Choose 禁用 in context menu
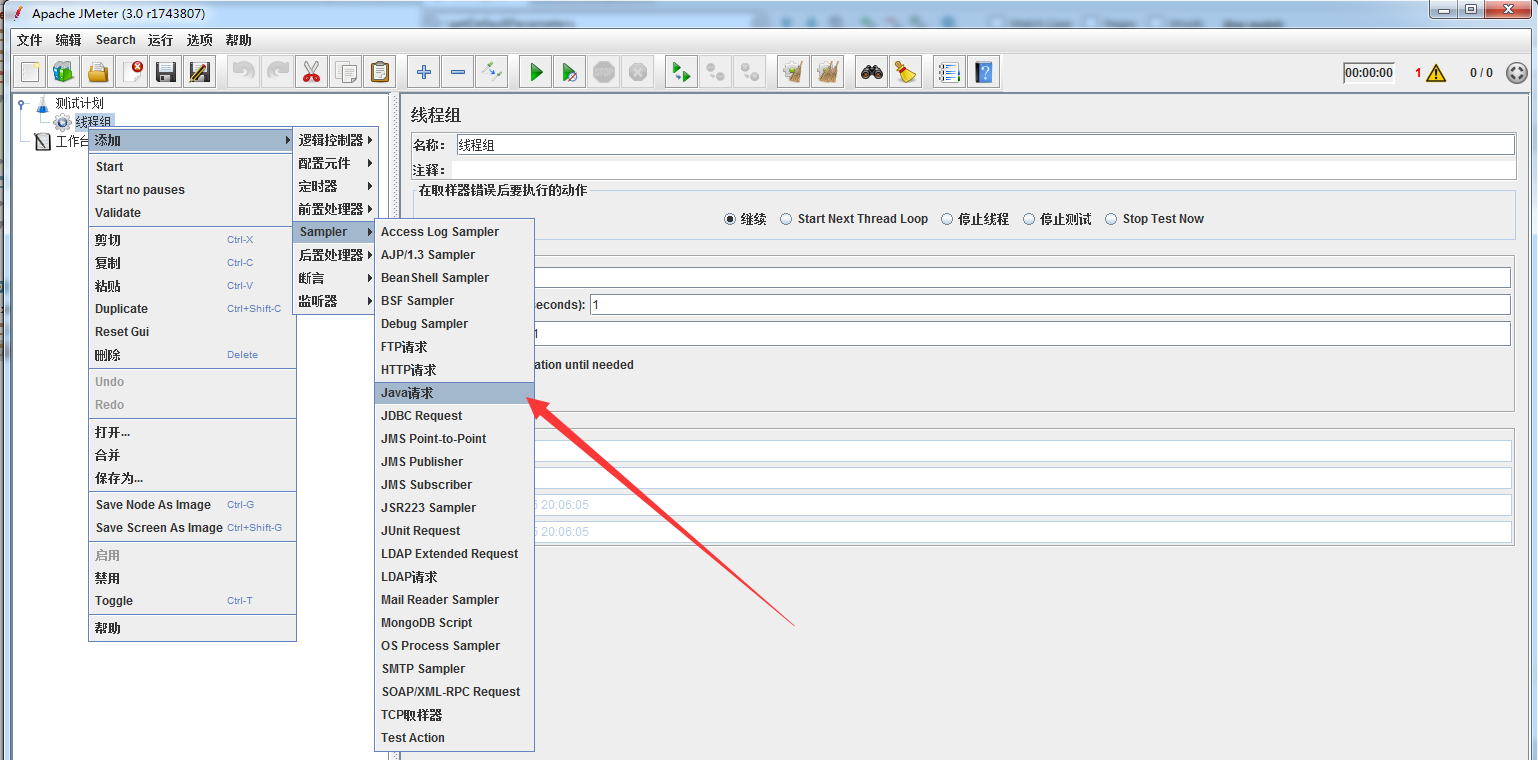The height and width of the screenshot is (760, 1538). (192, 578)
